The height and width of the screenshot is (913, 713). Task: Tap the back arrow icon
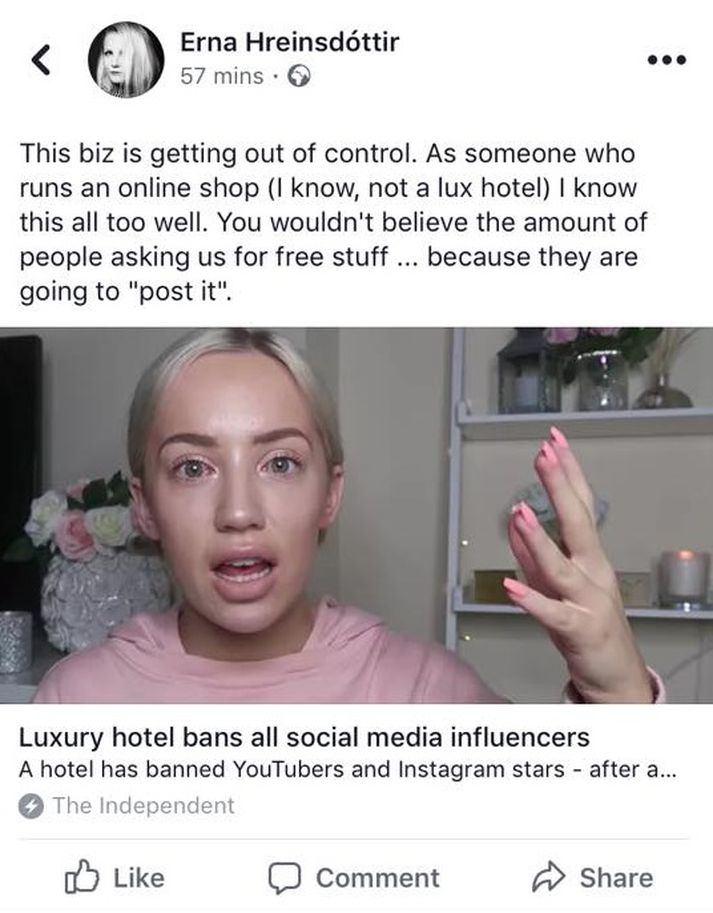pos(41,60)
